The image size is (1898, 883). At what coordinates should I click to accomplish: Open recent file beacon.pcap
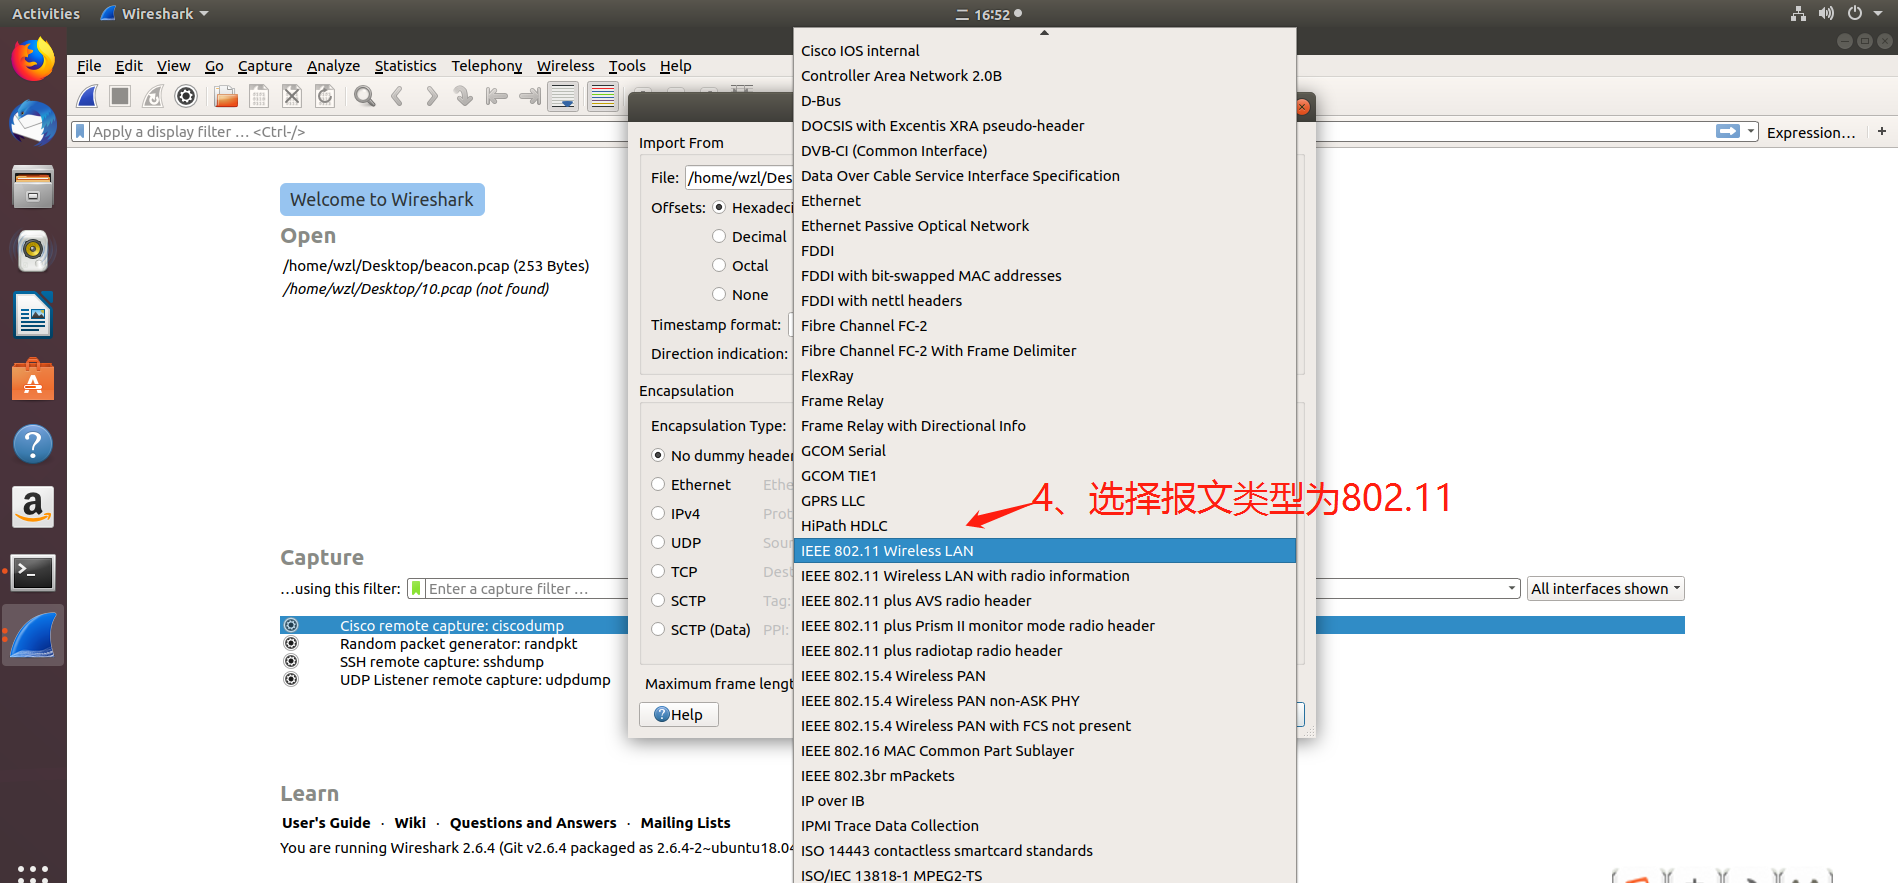[436, 266]
